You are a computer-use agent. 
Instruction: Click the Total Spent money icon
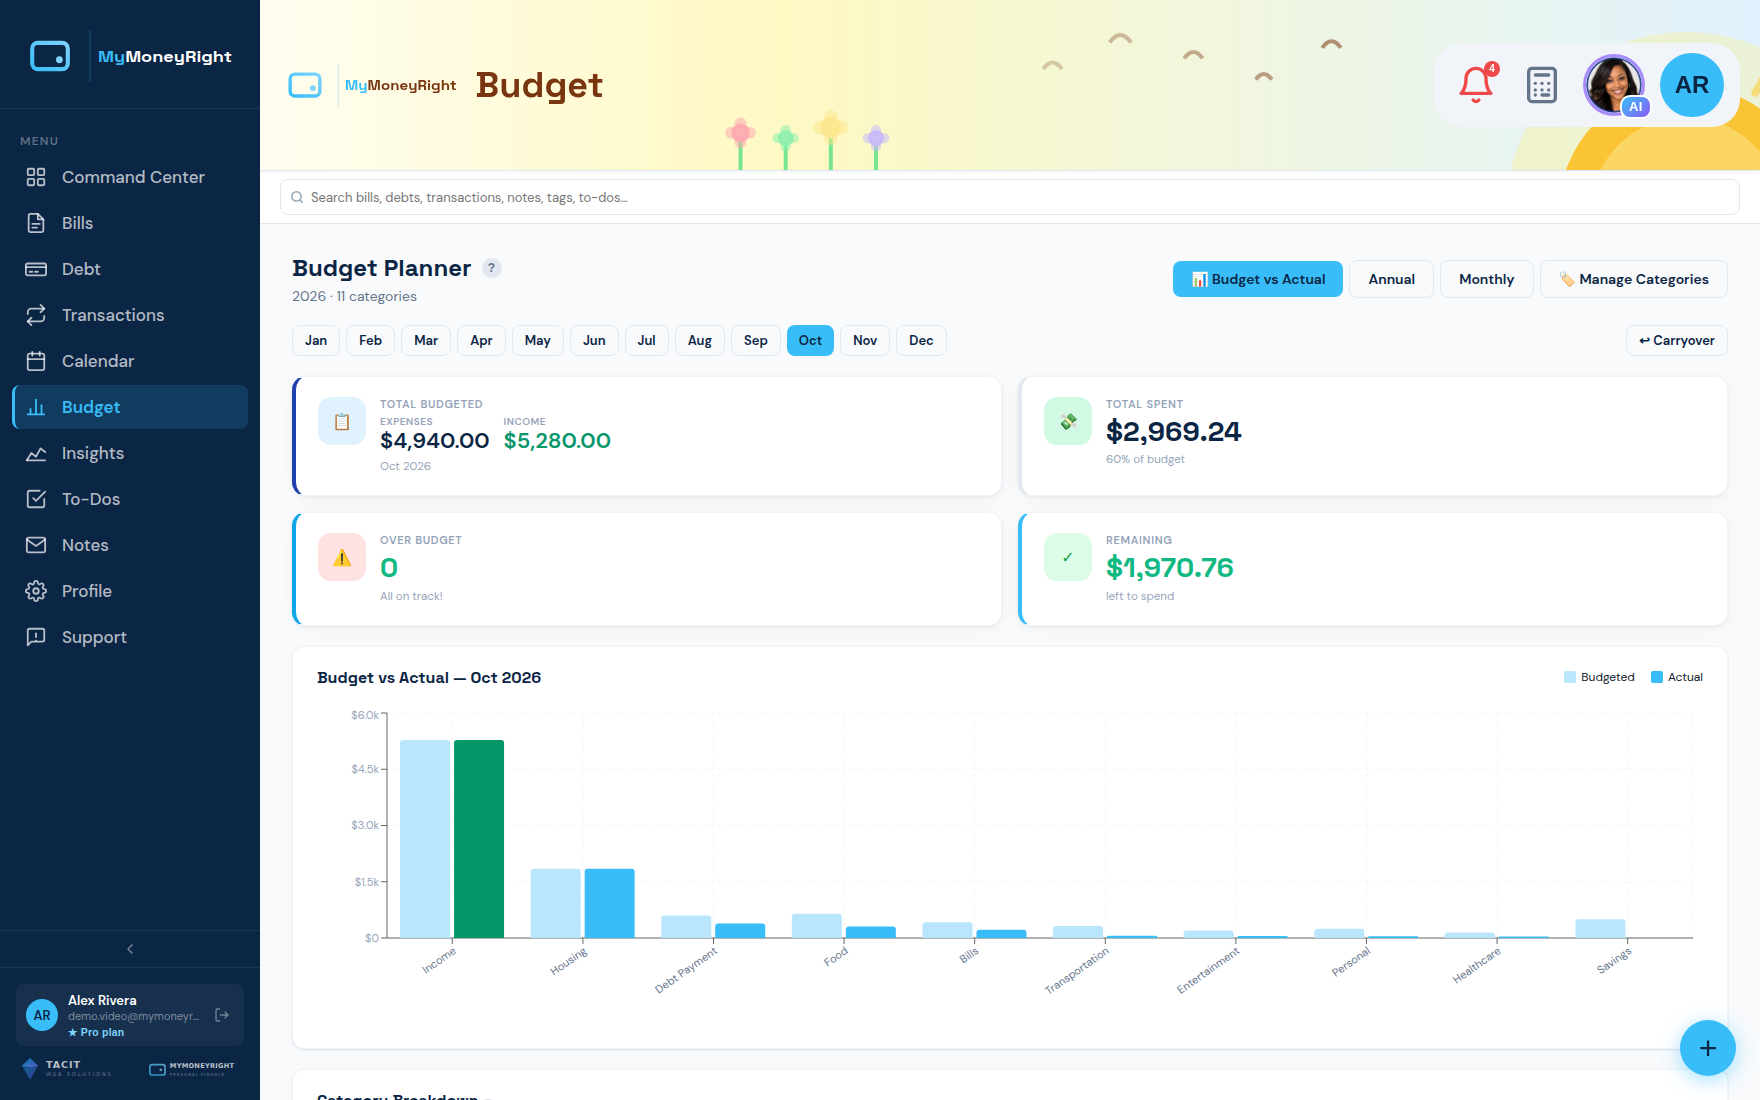1068,421
